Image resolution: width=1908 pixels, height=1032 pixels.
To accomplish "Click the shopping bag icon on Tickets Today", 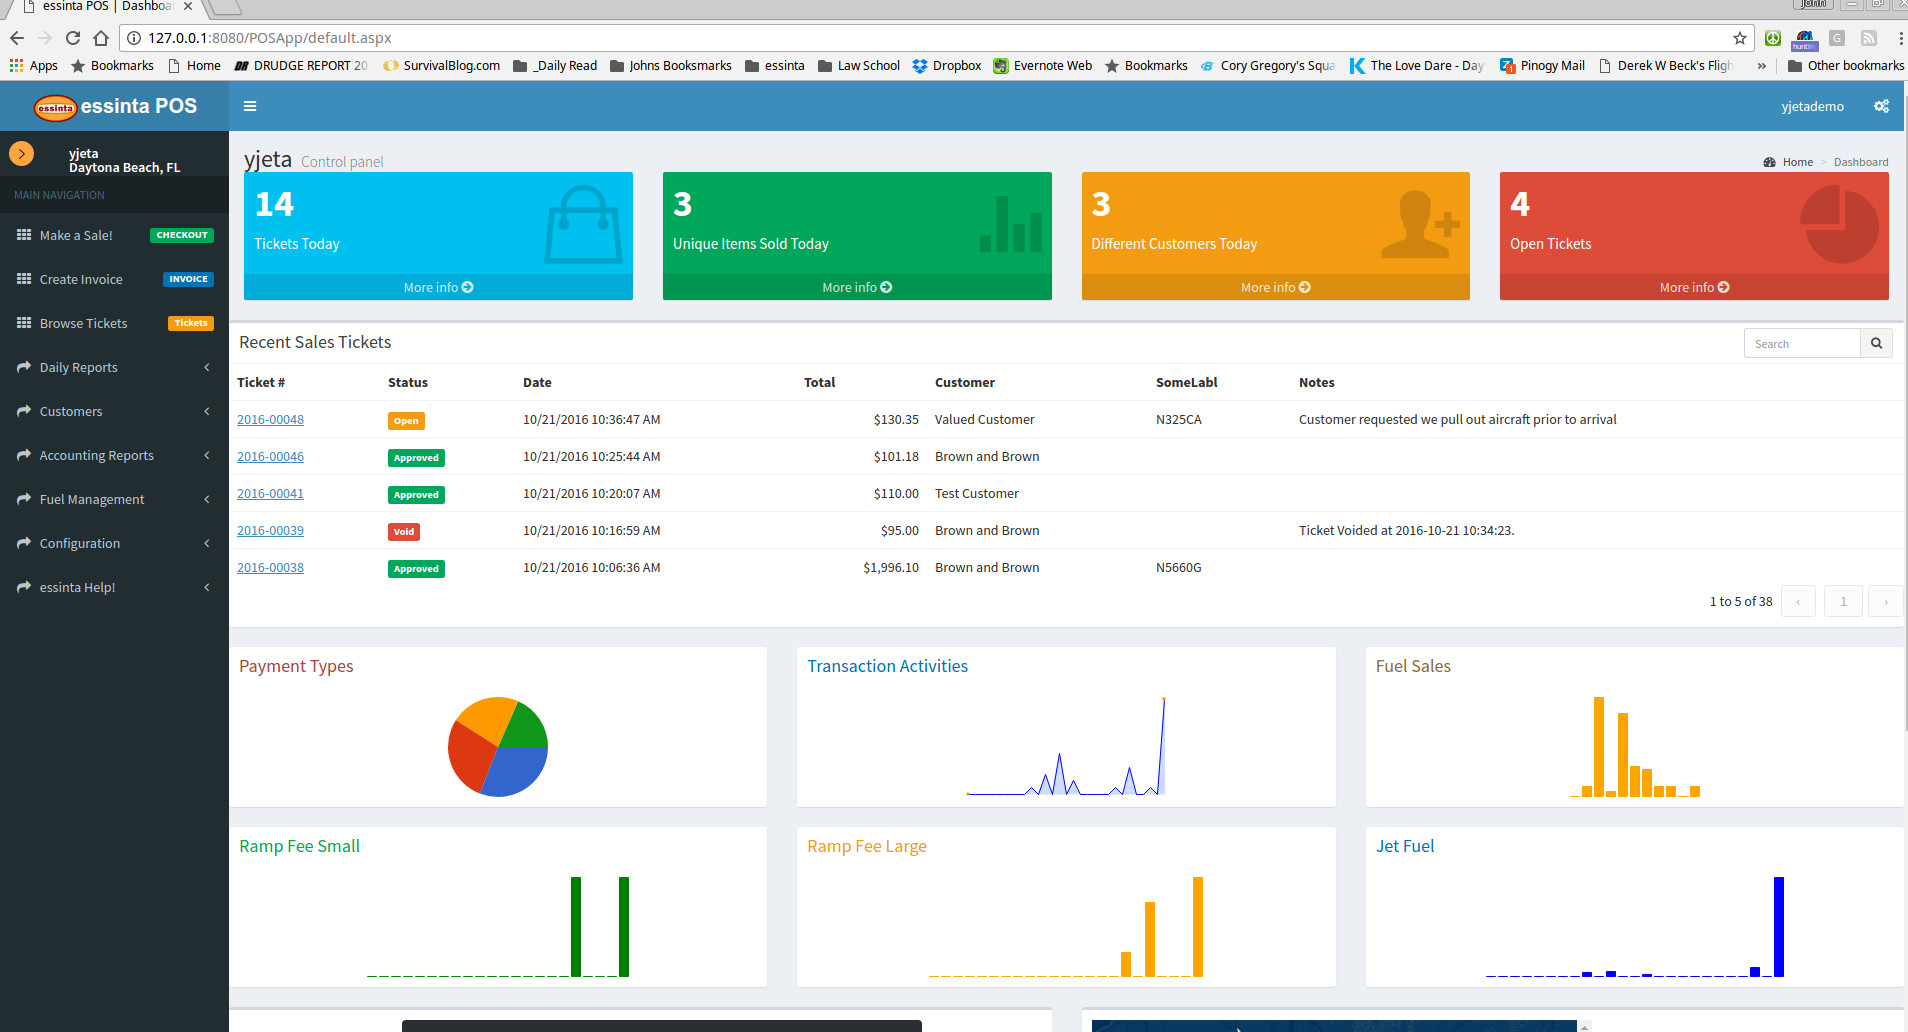I will click(582, 224).
